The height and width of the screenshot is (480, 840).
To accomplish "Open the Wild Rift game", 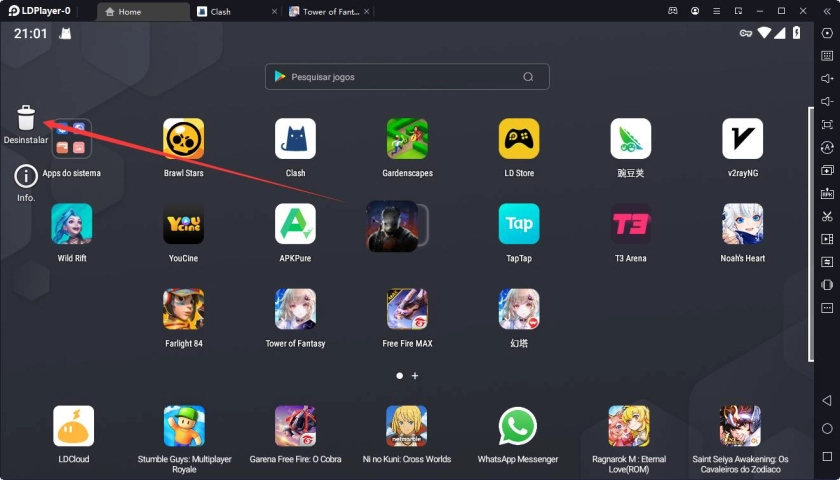I will click(72, 224).
